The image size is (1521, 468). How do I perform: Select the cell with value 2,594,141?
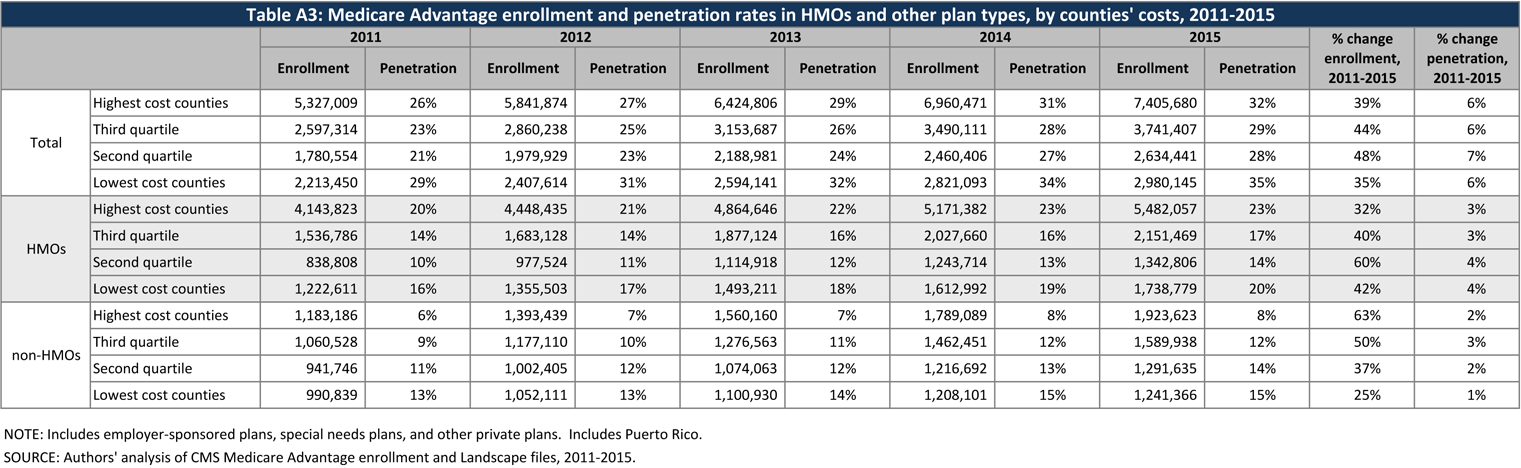(732, 183)
